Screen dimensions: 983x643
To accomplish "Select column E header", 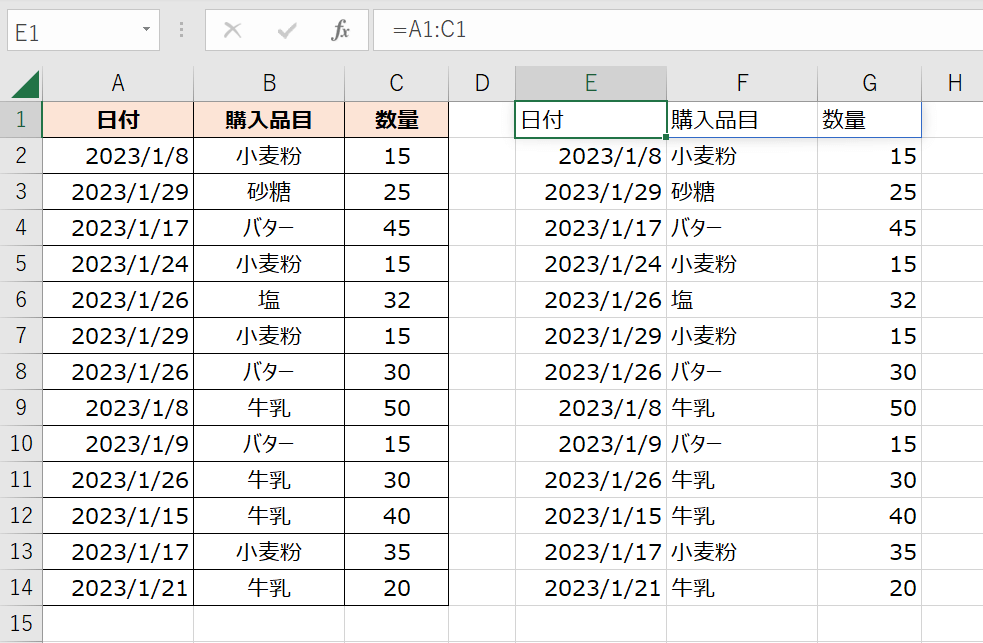I will click(591, 84).
